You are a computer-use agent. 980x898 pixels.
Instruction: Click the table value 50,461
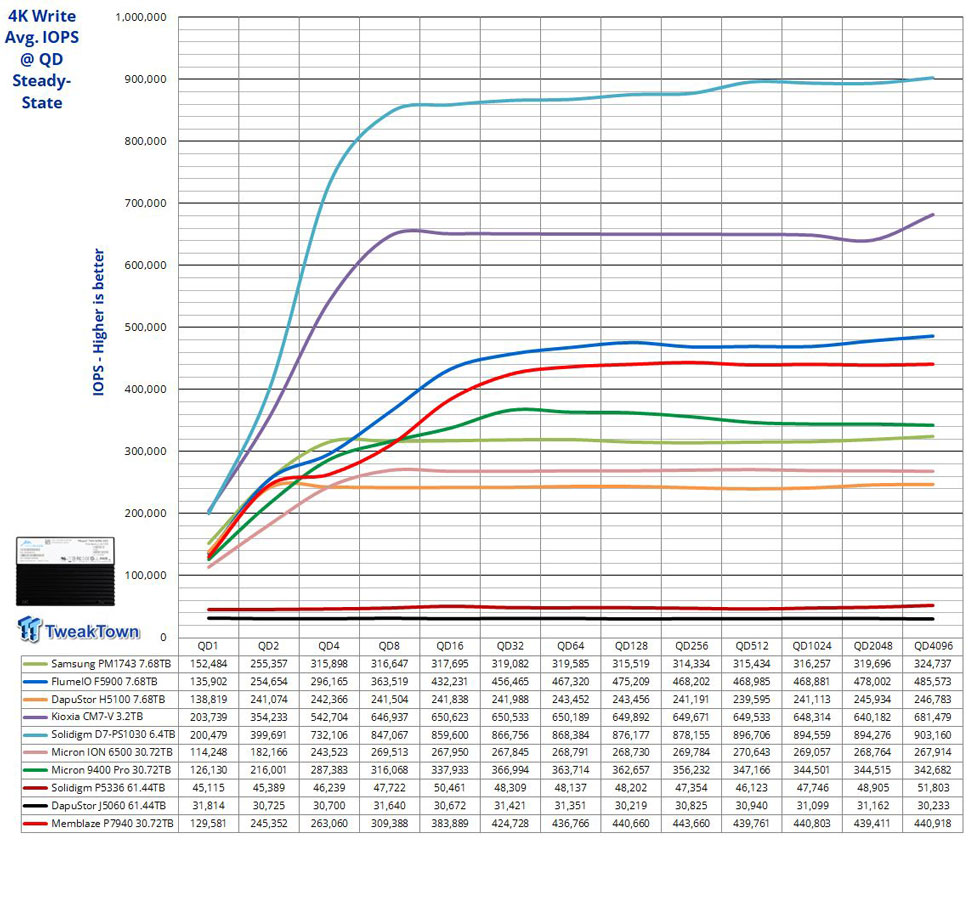(449, 788)
